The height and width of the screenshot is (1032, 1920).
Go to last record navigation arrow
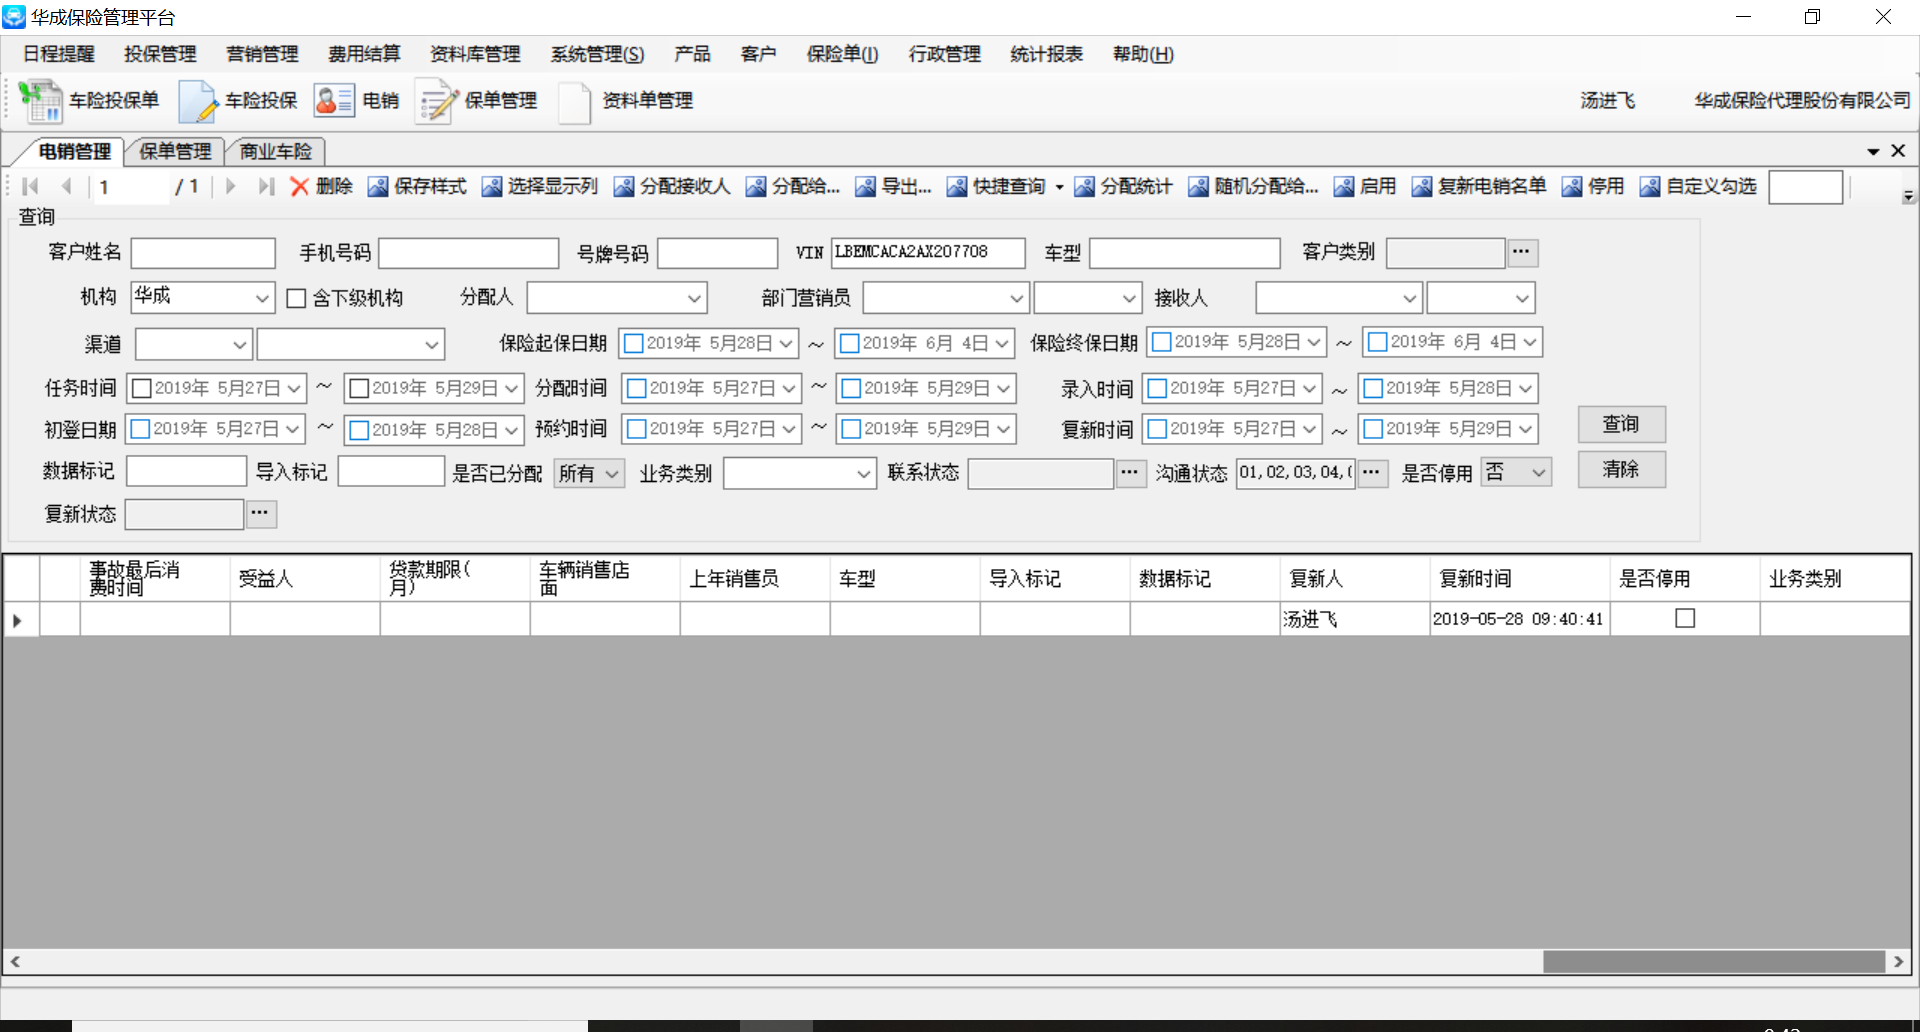266,186
